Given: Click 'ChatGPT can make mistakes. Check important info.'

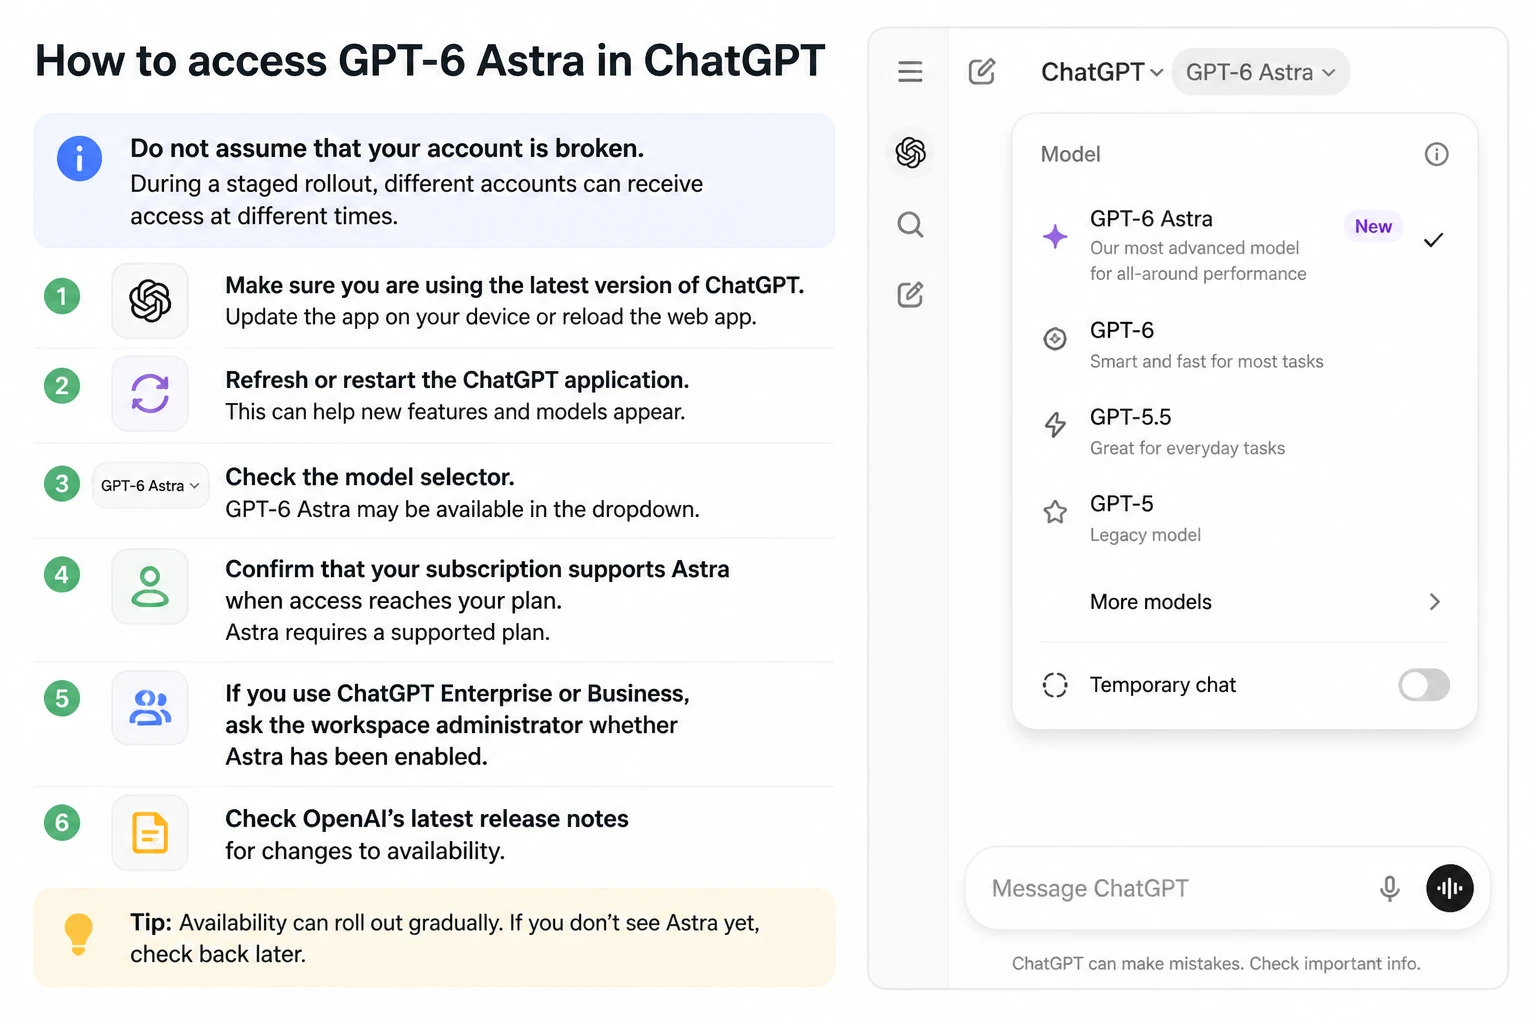Looking at the screenshot, I should 1216,964.
